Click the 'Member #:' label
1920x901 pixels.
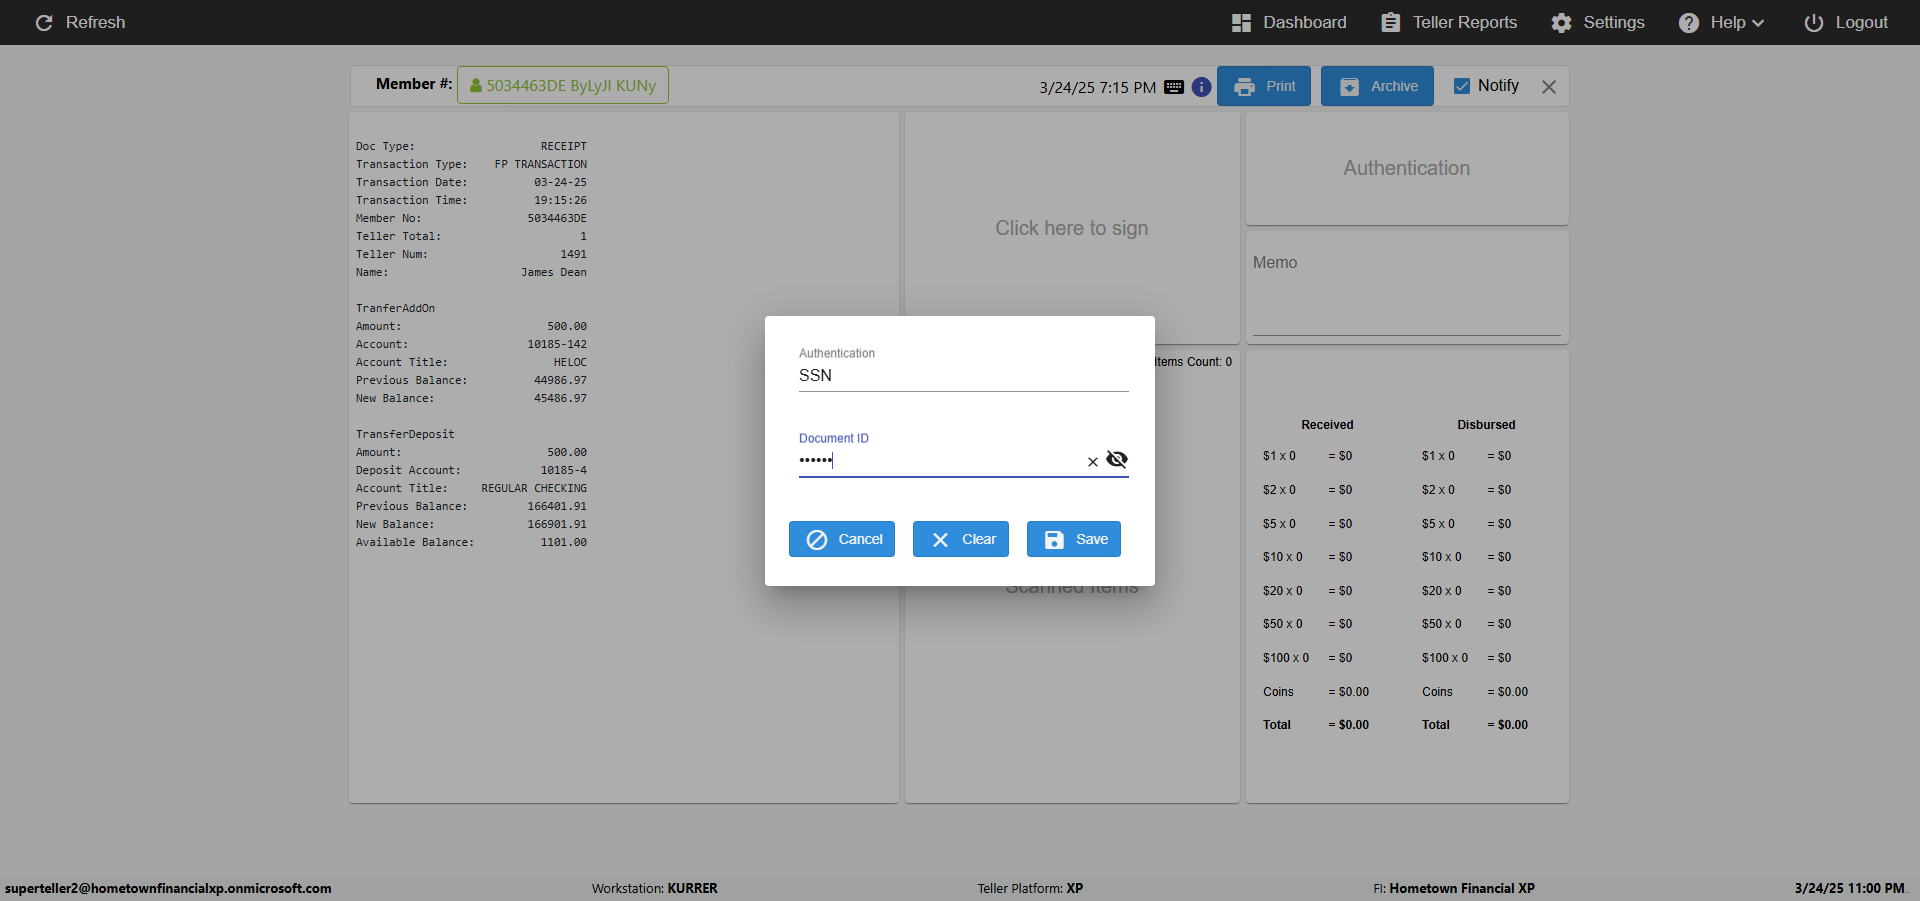coord(414,84)
